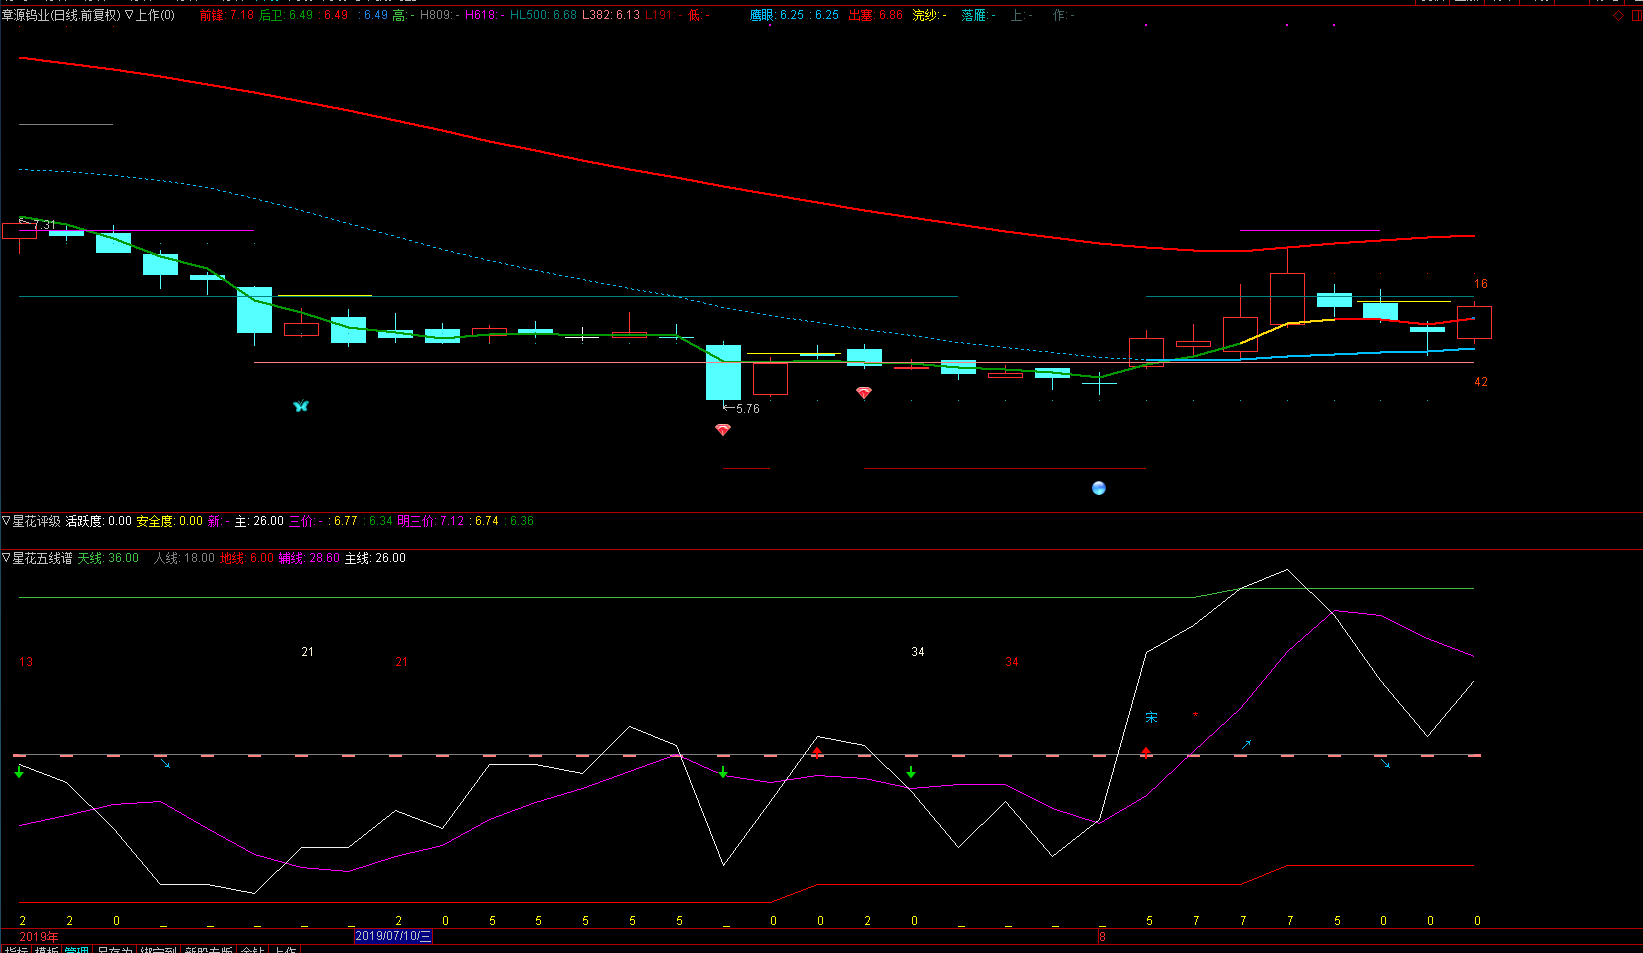Click the white 主线: 26.00 readout in 星花五线谱

(x=375, y=558)
